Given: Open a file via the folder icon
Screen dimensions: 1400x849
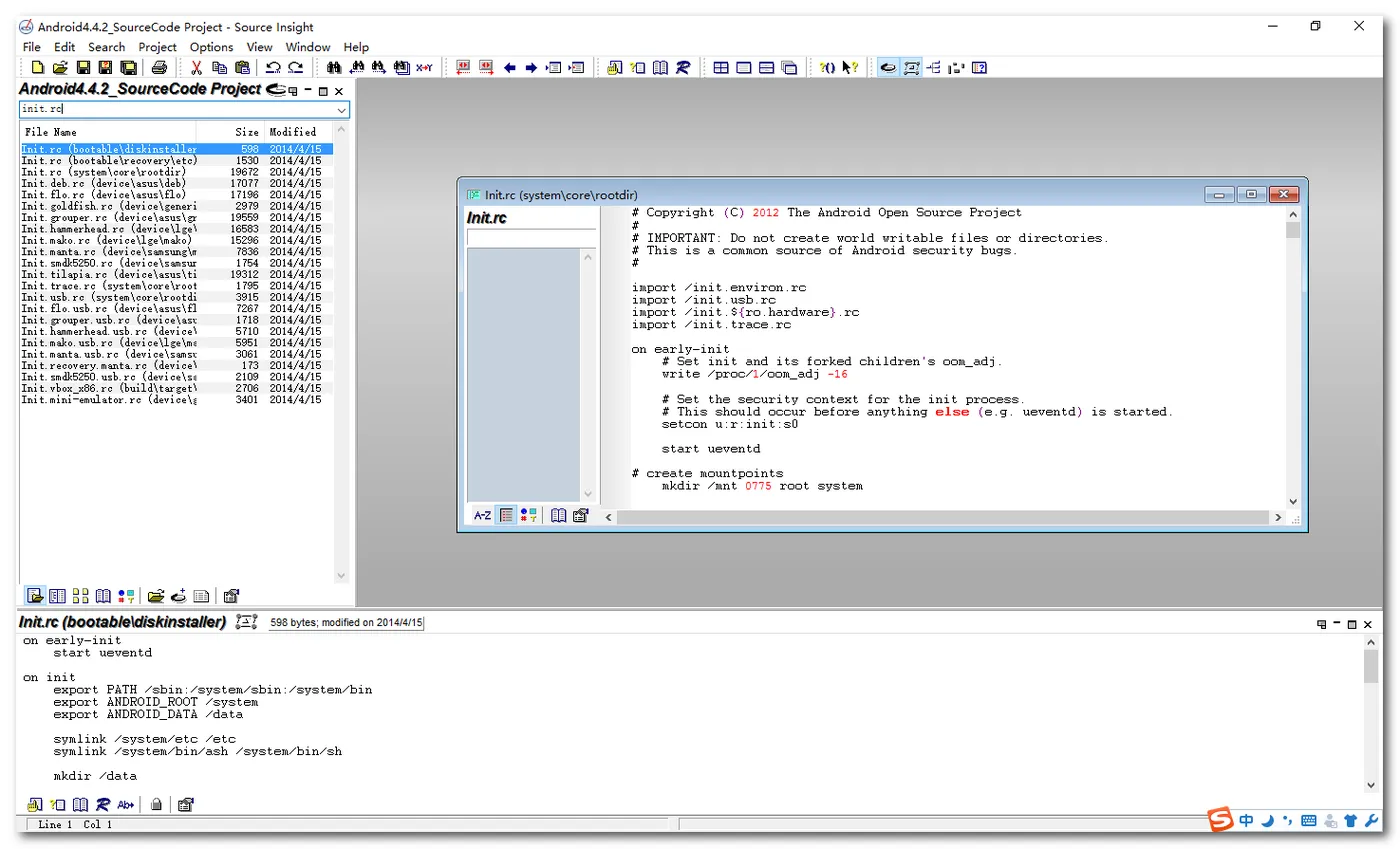Looking at the screenshot, I should coord(60,68).
